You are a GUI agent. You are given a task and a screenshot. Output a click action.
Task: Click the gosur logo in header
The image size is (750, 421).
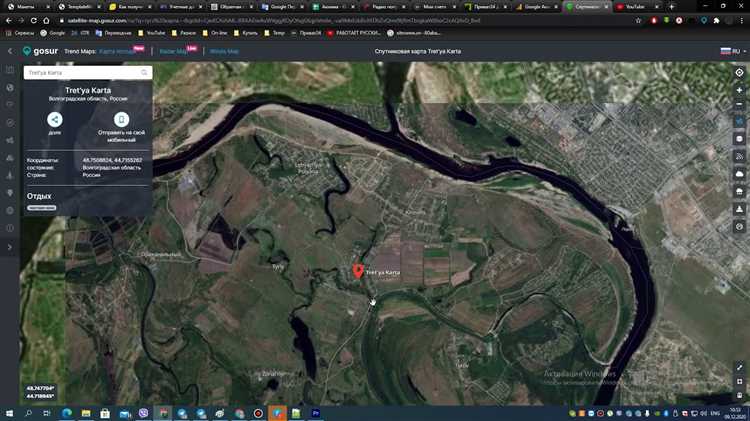(x=40, y=51)
